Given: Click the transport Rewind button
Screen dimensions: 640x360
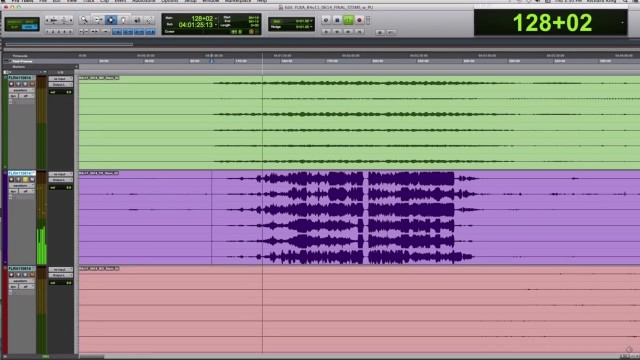Looking at the screenshot, I should click(337, 32).
